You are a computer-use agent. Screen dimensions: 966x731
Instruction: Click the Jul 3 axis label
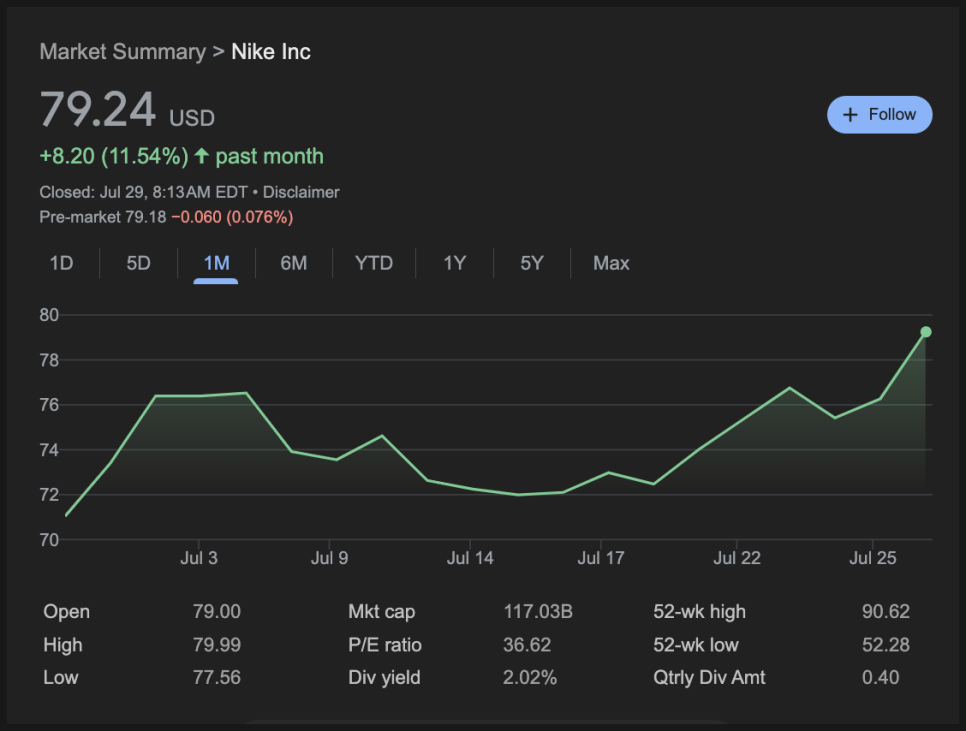pos(199,558)
